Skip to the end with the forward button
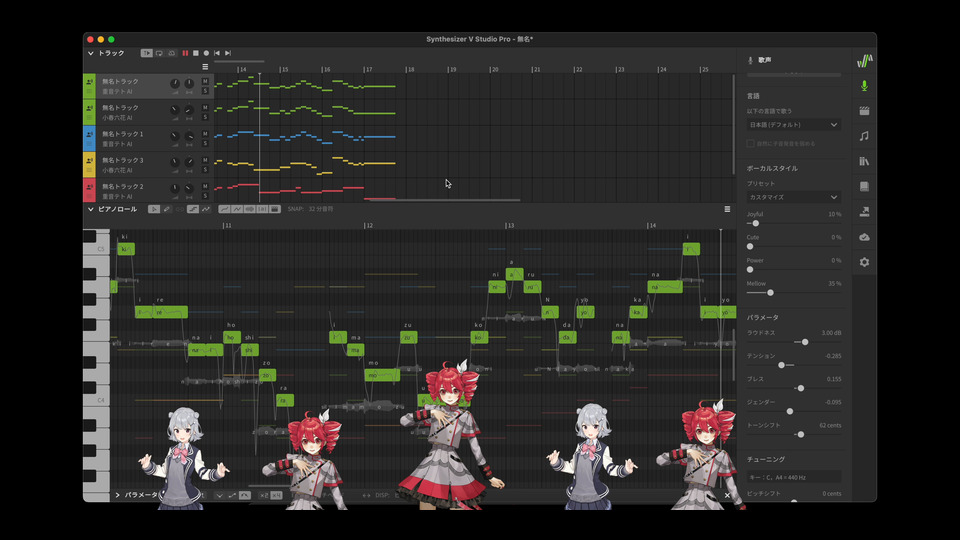The image size is (960, 540). pyautogui.click(x=228, y=53)
